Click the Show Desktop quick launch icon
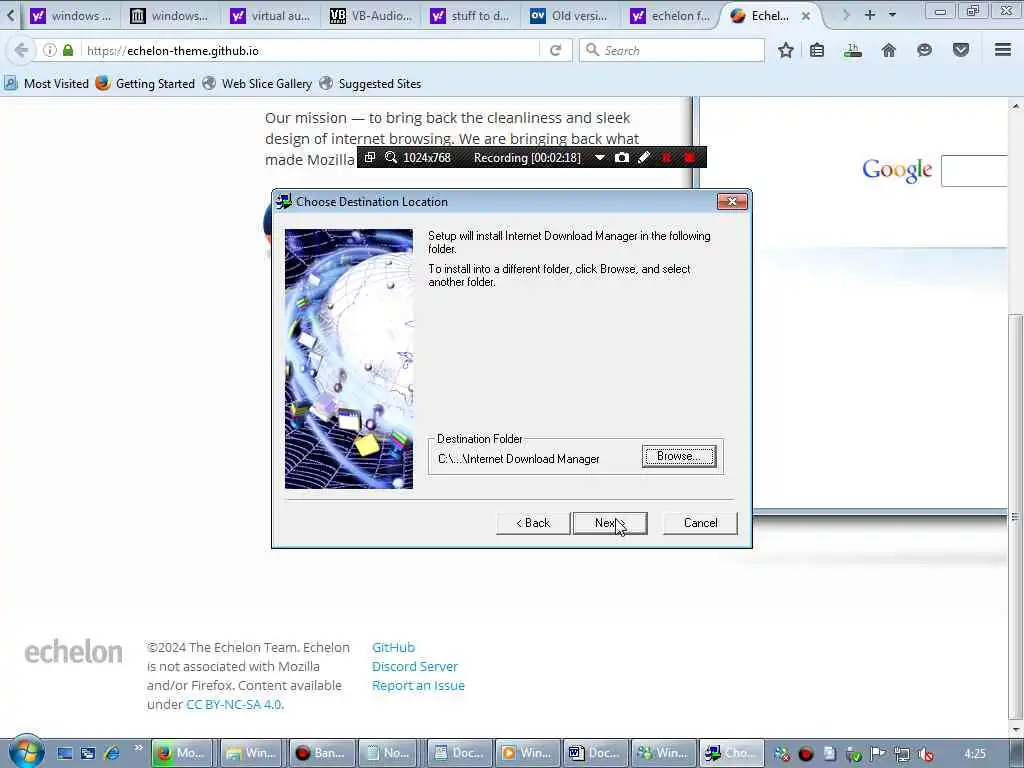1024x768 pixels. (x=65, y=753)
